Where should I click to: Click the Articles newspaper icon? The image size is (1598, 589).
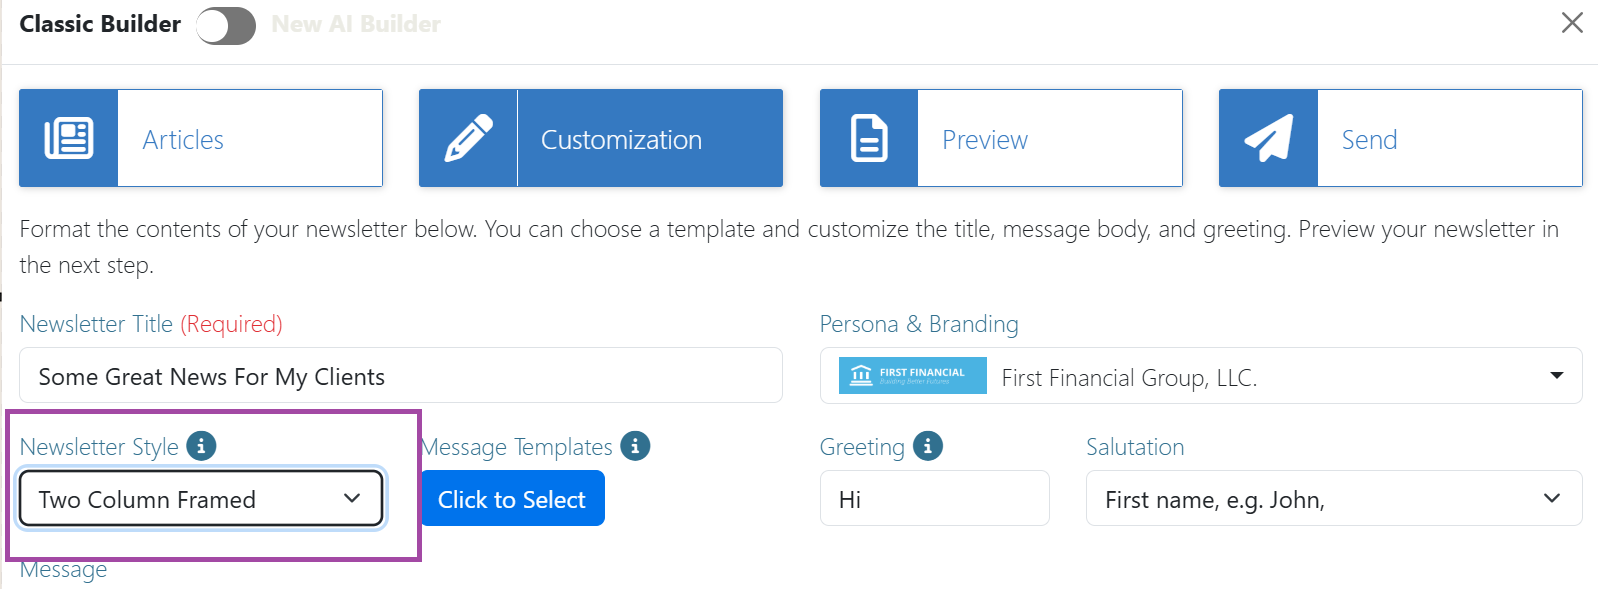tap(69, 138)
